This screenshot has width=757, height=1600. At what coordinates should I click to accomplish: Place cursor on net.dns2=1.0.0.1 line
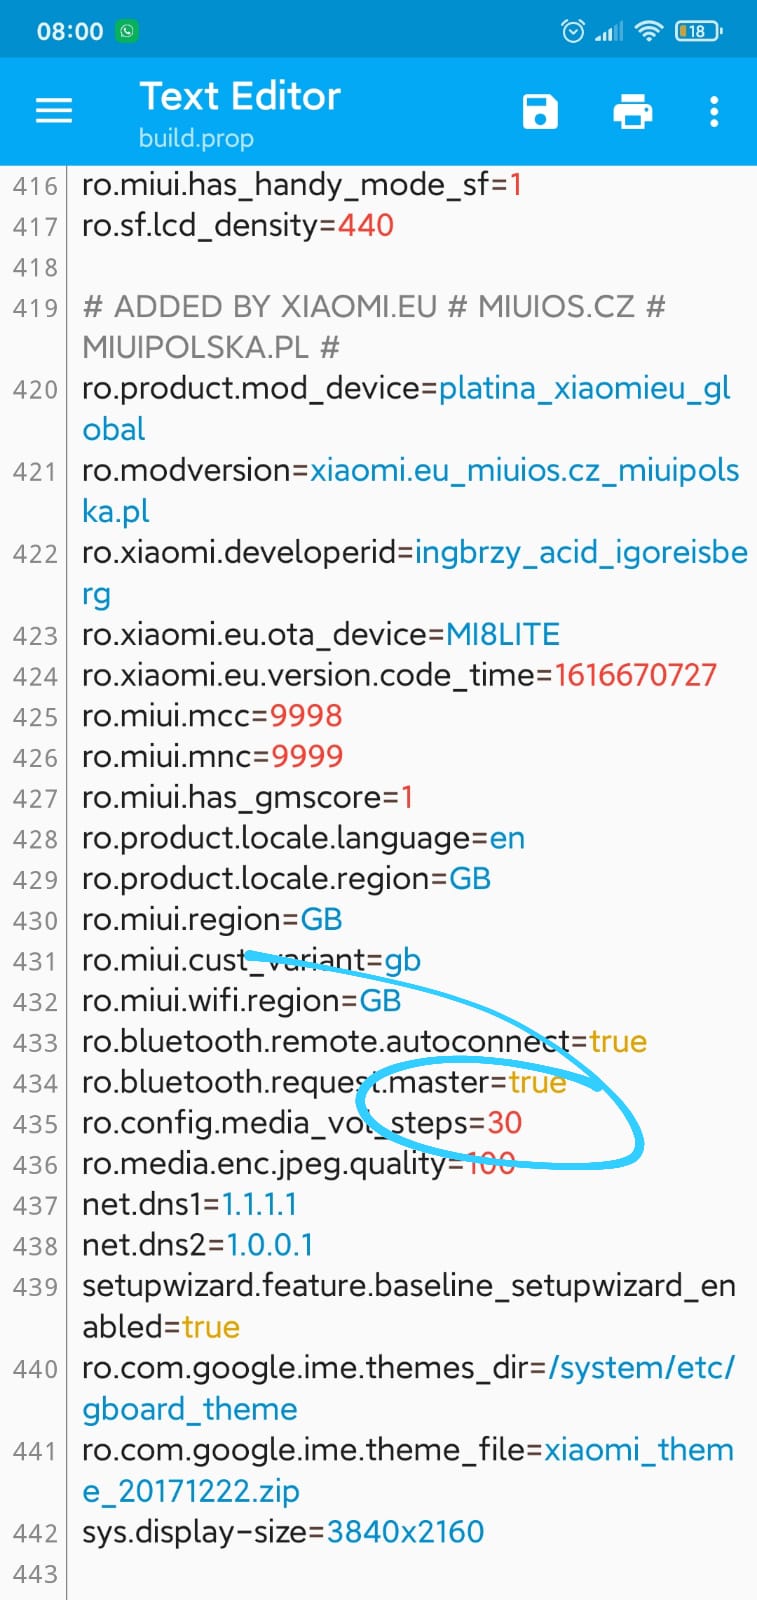point(198,1245)
